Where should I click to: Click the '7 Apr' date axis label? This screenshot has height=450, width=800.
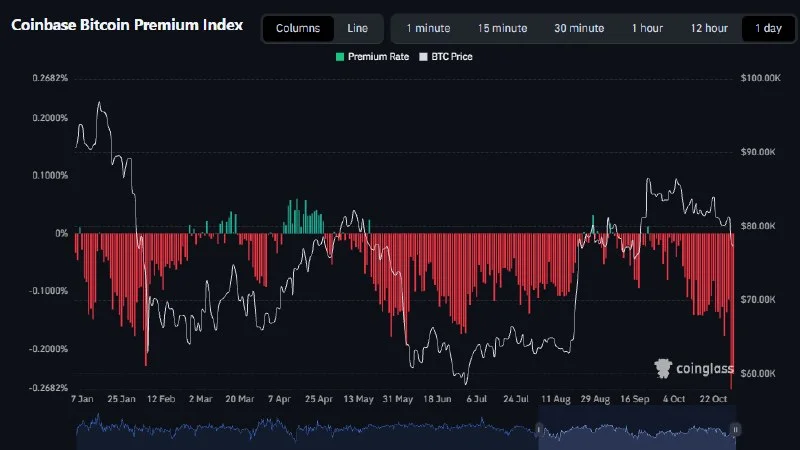279,398
